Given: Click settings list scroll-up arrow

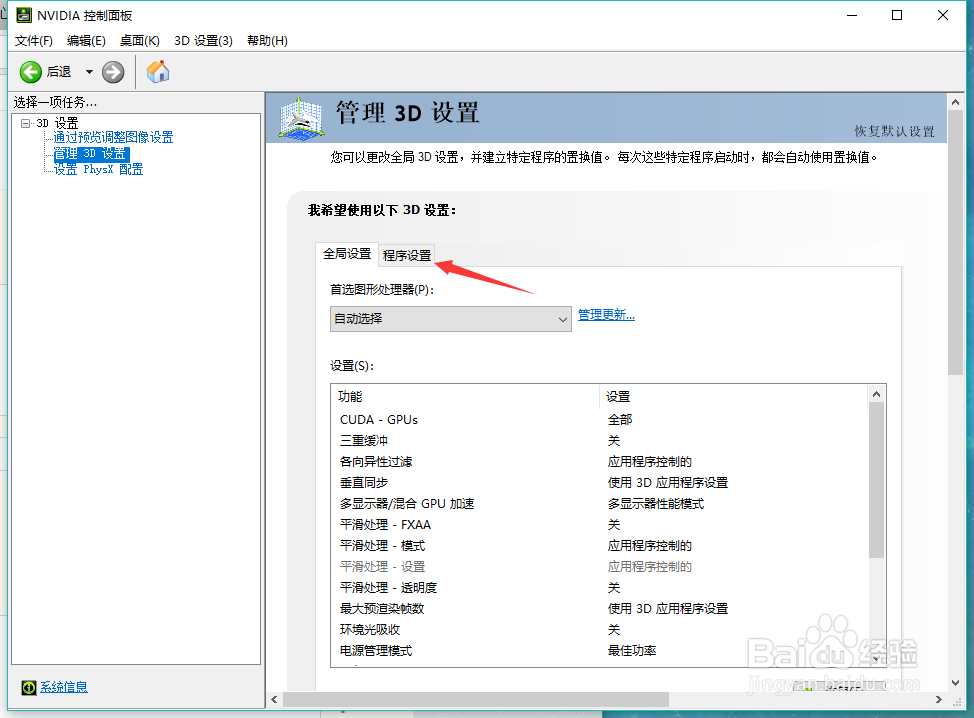Looking at the screenshot, I should 876,394.
